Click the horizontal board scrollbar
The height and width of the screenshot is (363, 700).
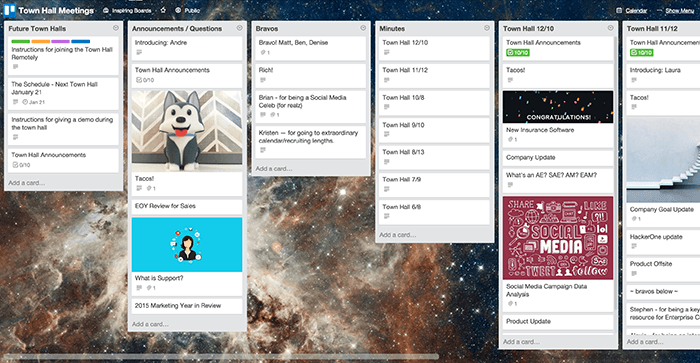221,357
